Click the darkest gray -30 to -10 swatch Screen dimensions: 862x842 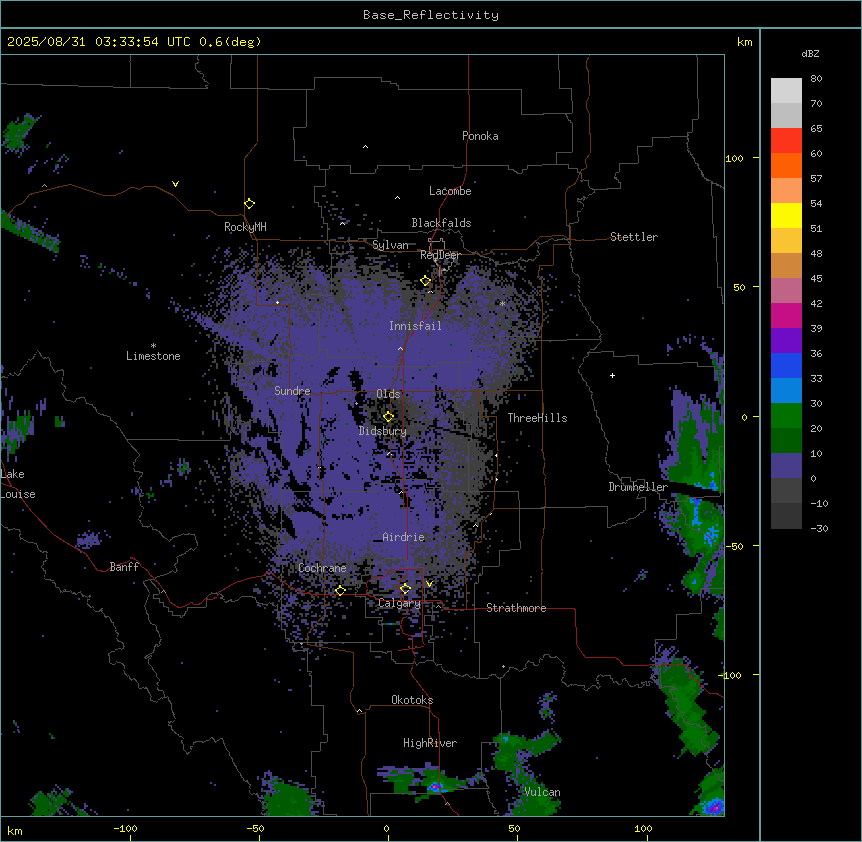tap(786, 516)
